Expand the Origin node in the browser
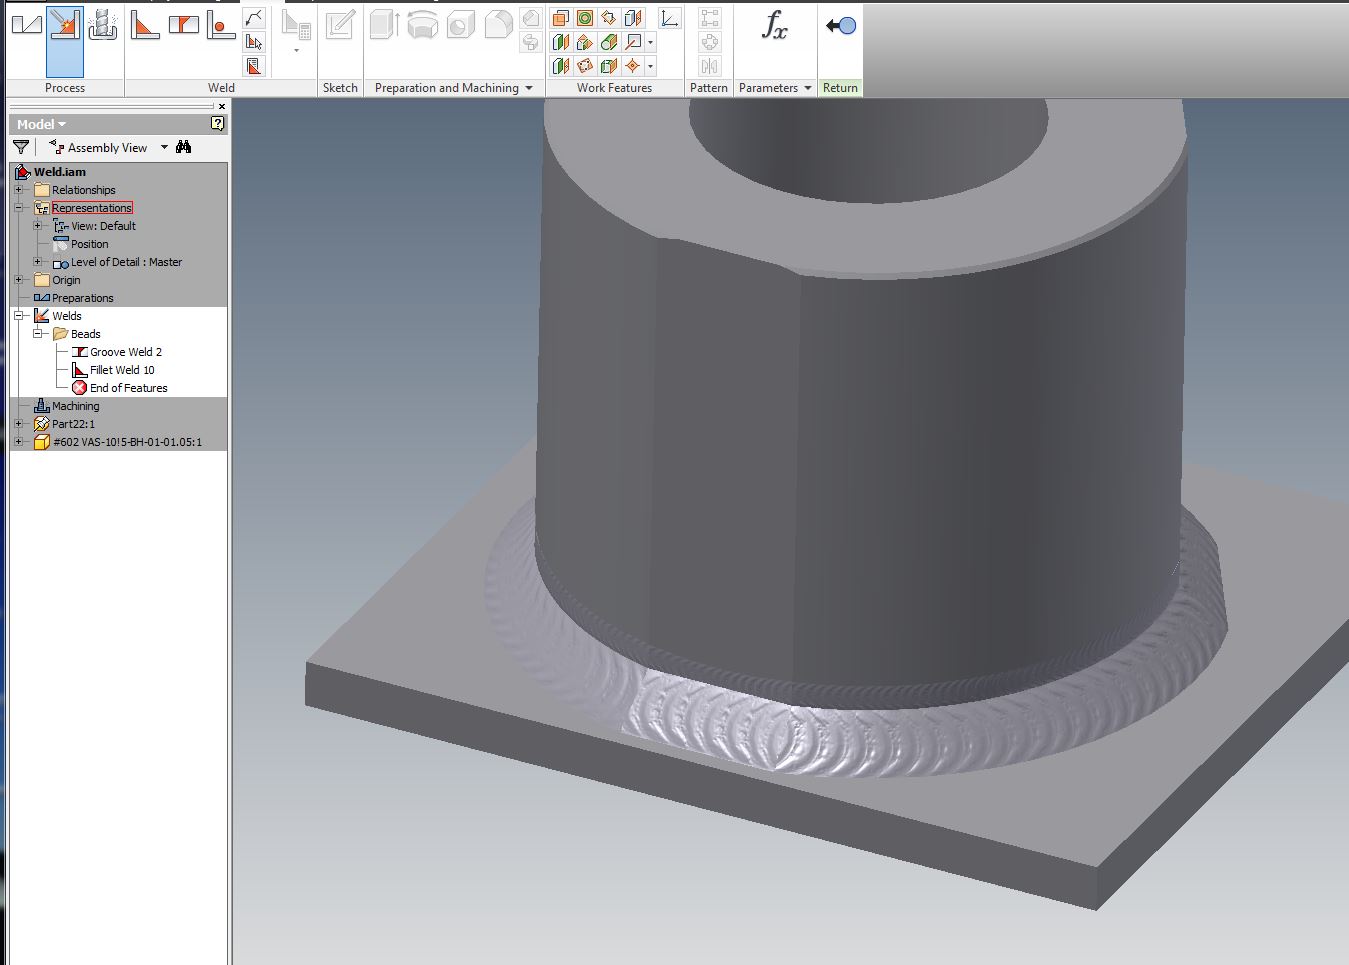Screen dimensions: 1349x965 pyautogui.click(x=19, y=280)
